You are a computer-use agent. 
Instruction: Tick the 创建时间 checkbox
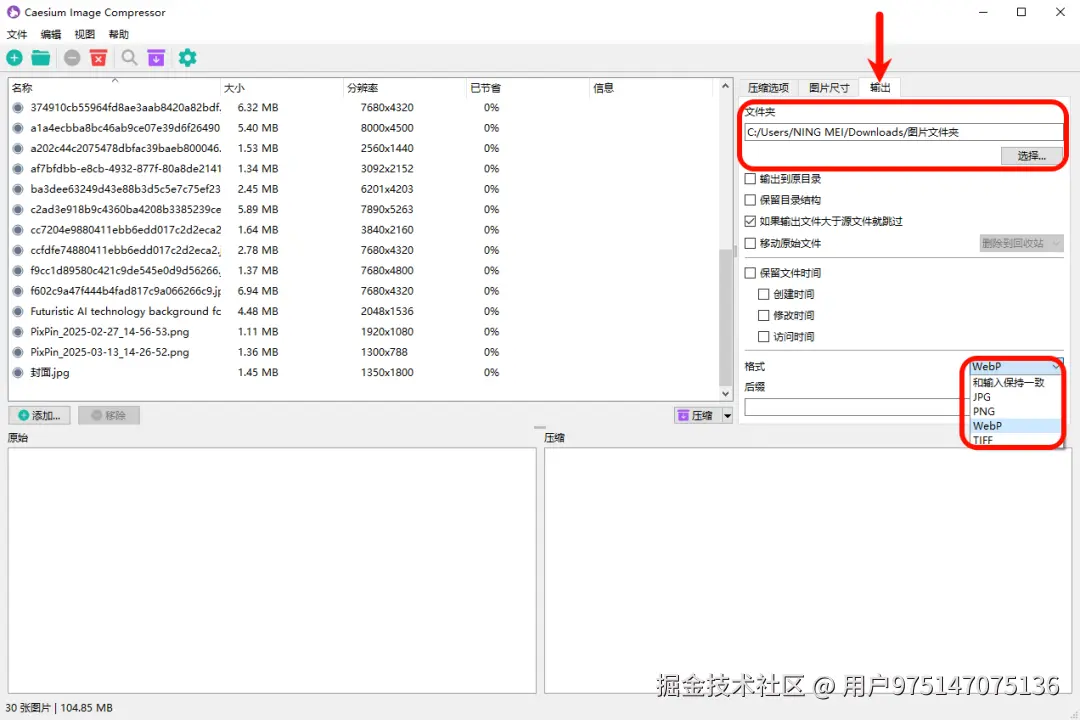tap(763, 294)
